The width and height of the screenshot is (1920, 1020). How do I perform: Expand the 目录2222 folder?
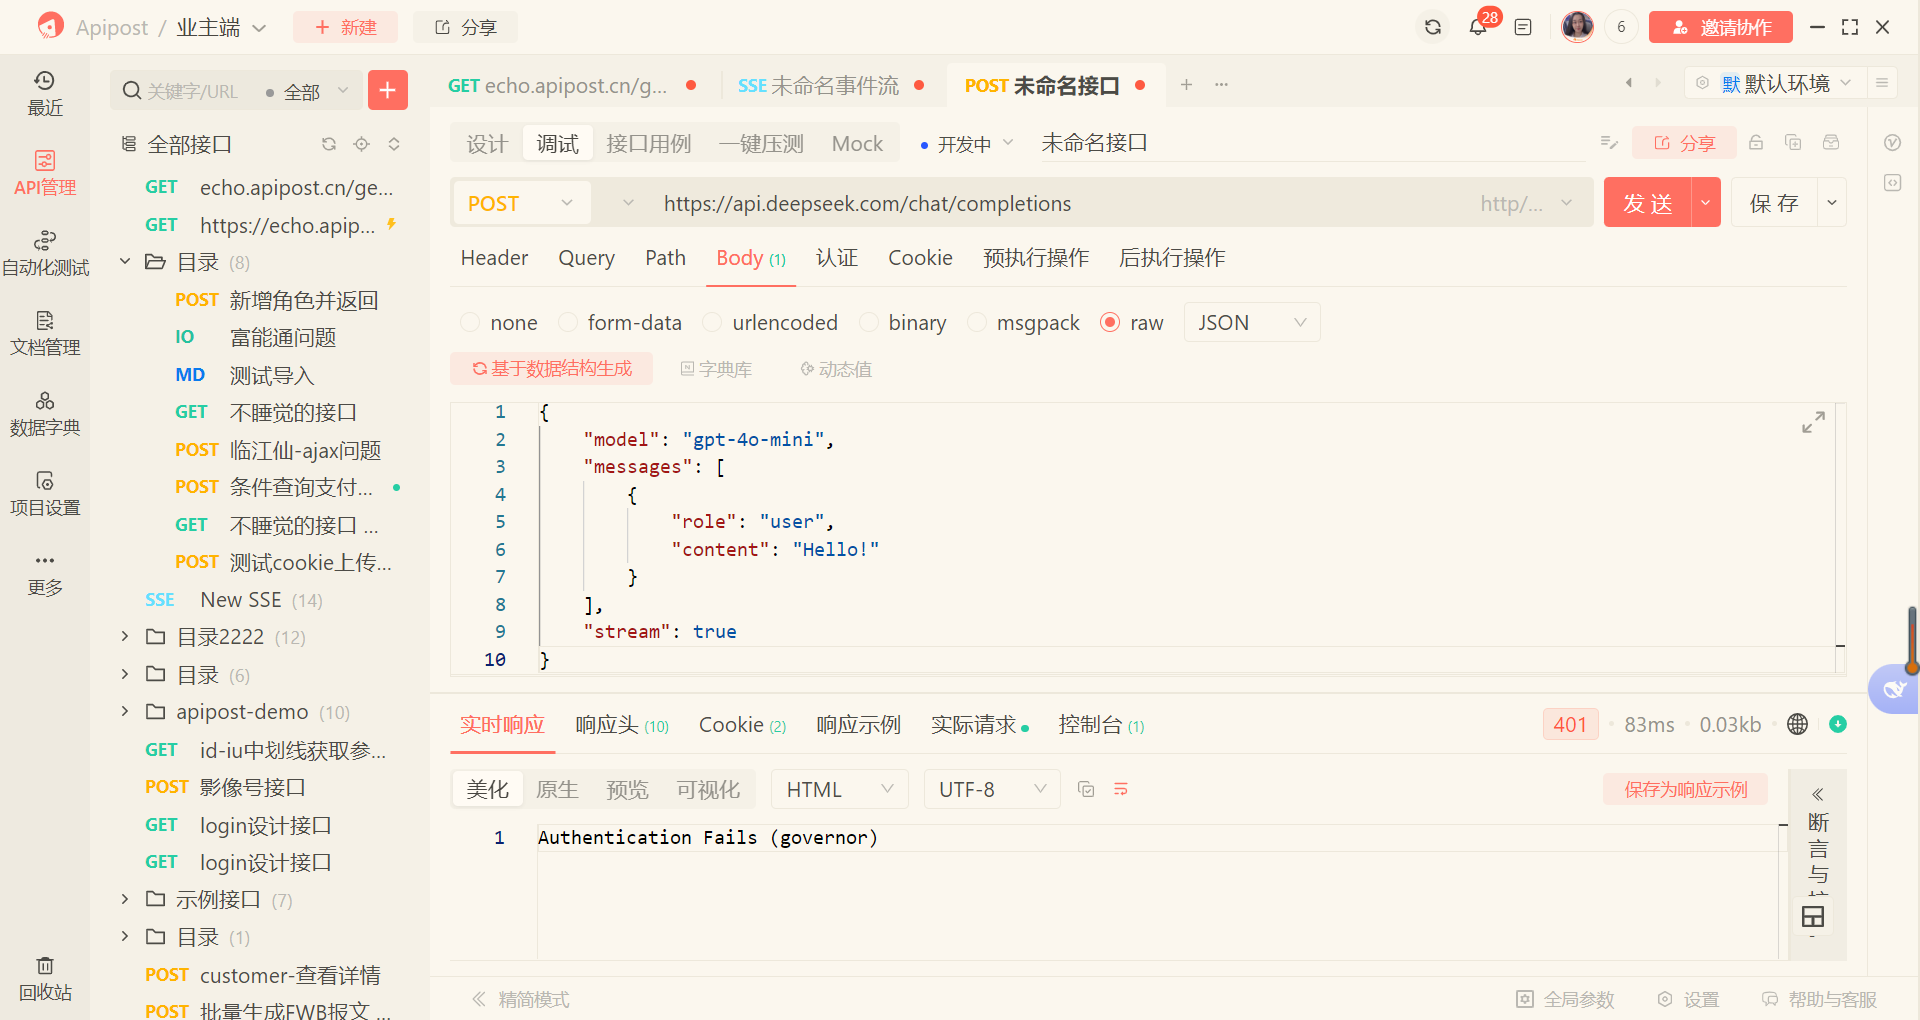pyautogui.click(x=124, y=637)
